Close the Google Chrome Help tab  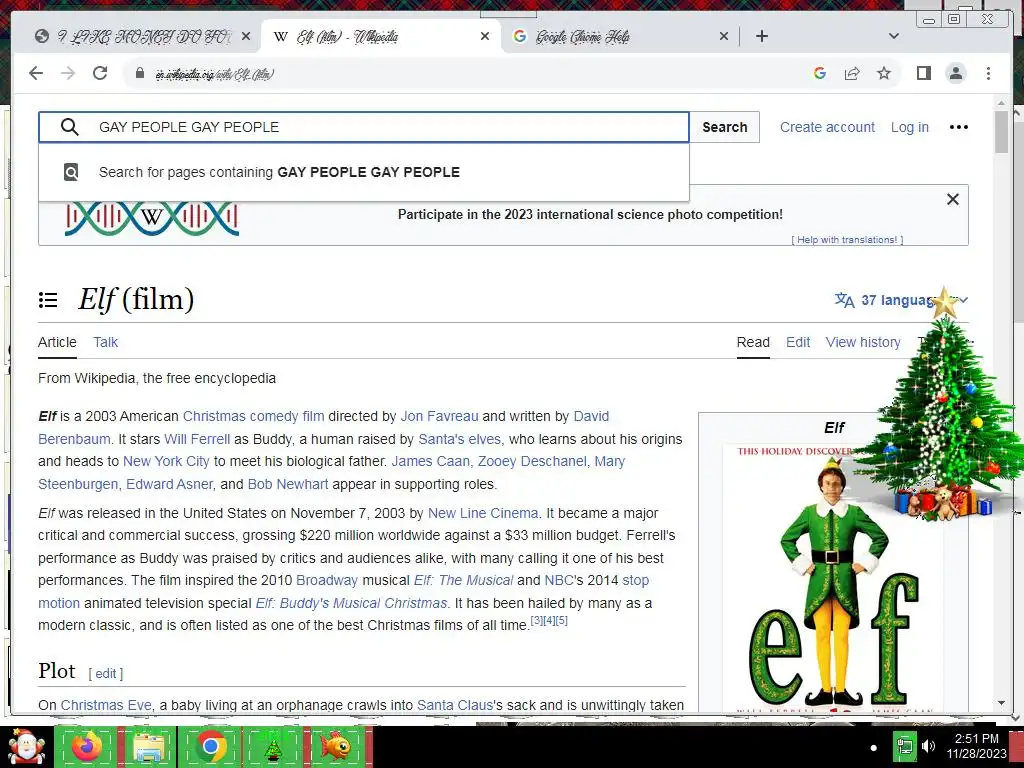[x=724, y=37]
